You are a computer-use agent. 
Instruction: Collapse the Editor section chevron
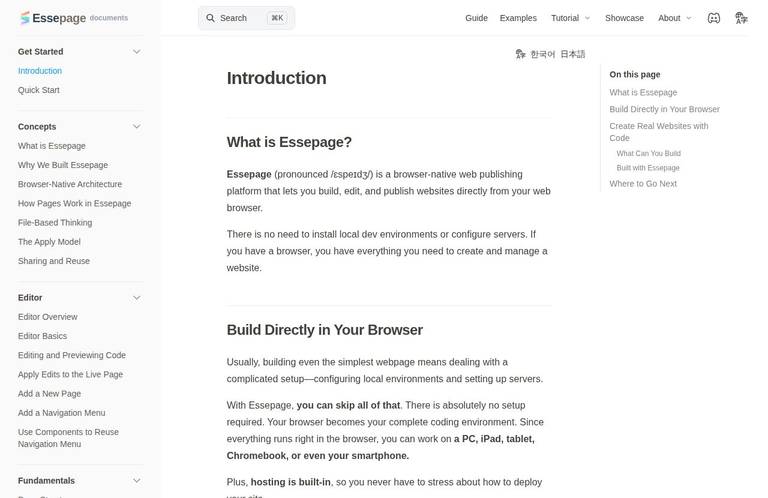point(137,297)
